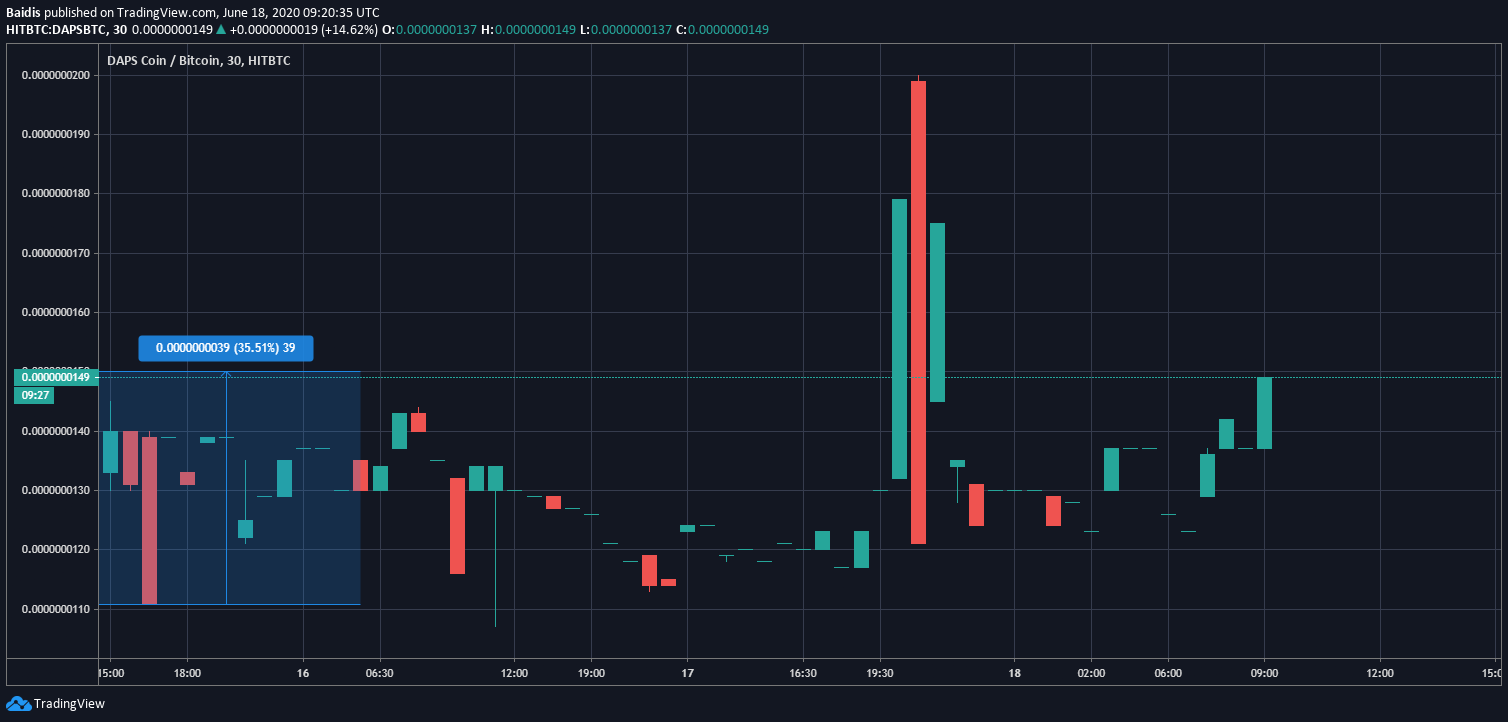Click the 0.0000000110 price axis label
The height and width of the screenshot is (722, 1508).
[56, 609]
